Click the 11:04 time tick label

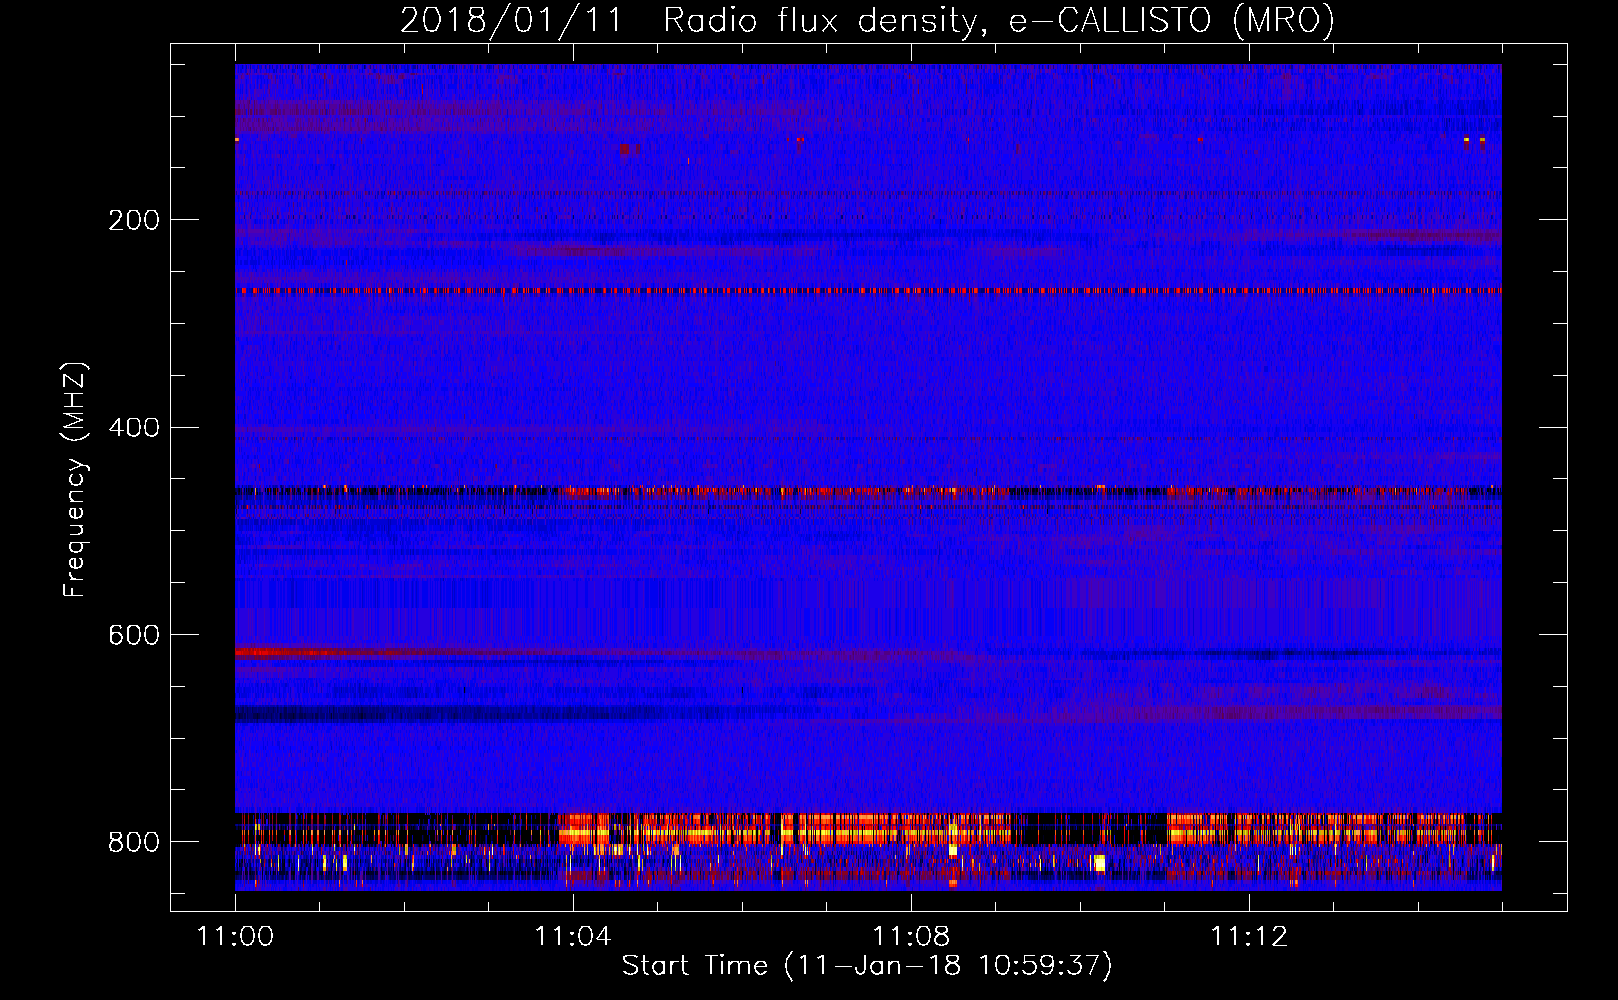pos(572,937)
